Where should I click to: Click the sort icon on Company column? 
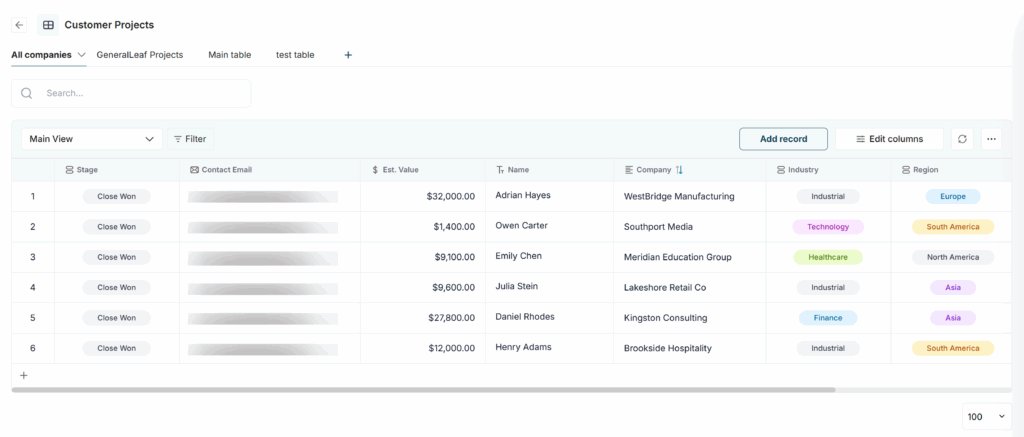[x=680, y=170]
